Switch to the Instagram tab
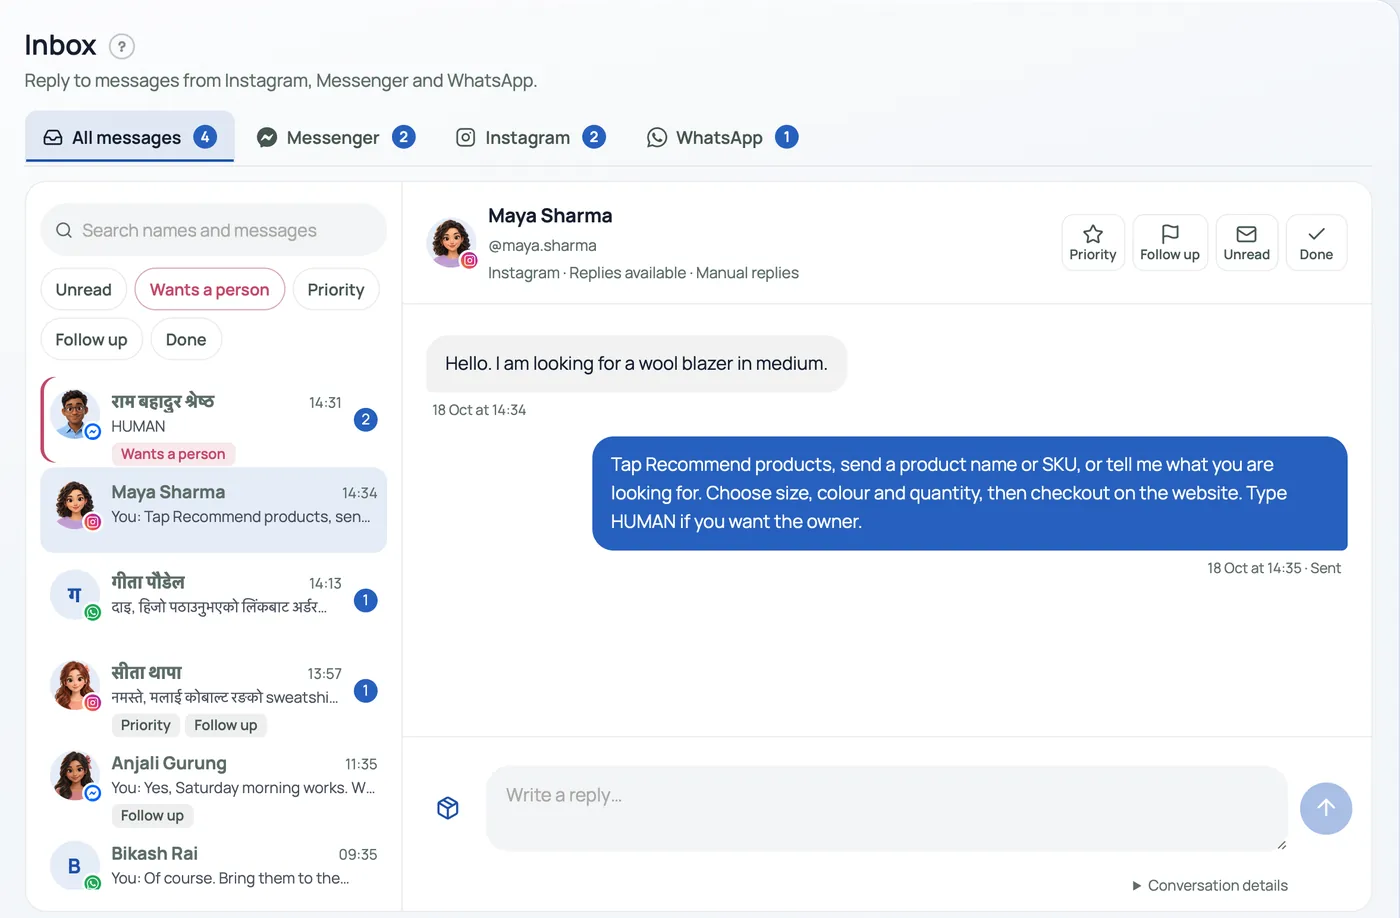 point(530,137)
